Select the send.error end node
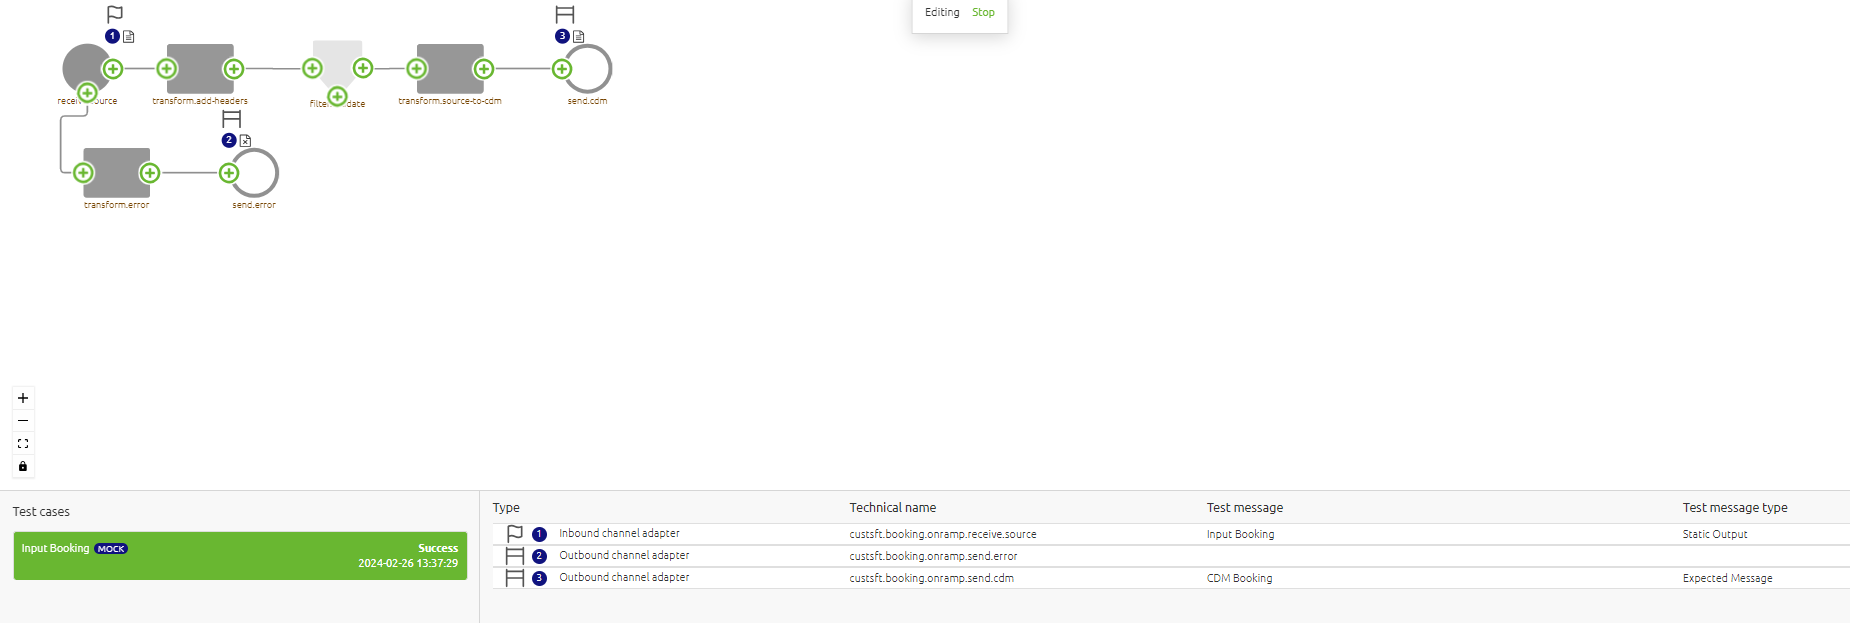Image resolution: width=1850 pixels, height=623 pixels. click(256, 173)
